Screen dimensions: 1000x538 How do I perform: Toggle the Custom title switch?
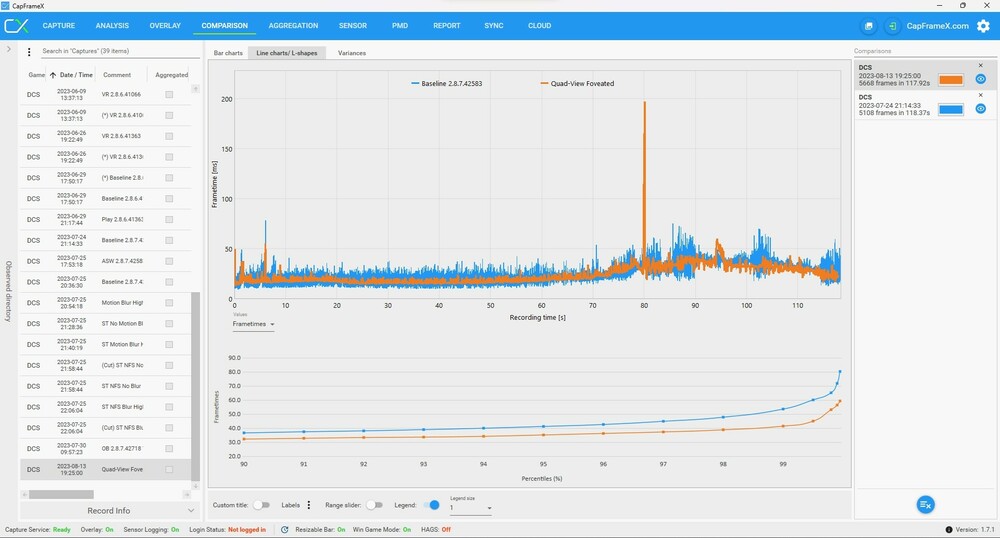click(261, 505)
